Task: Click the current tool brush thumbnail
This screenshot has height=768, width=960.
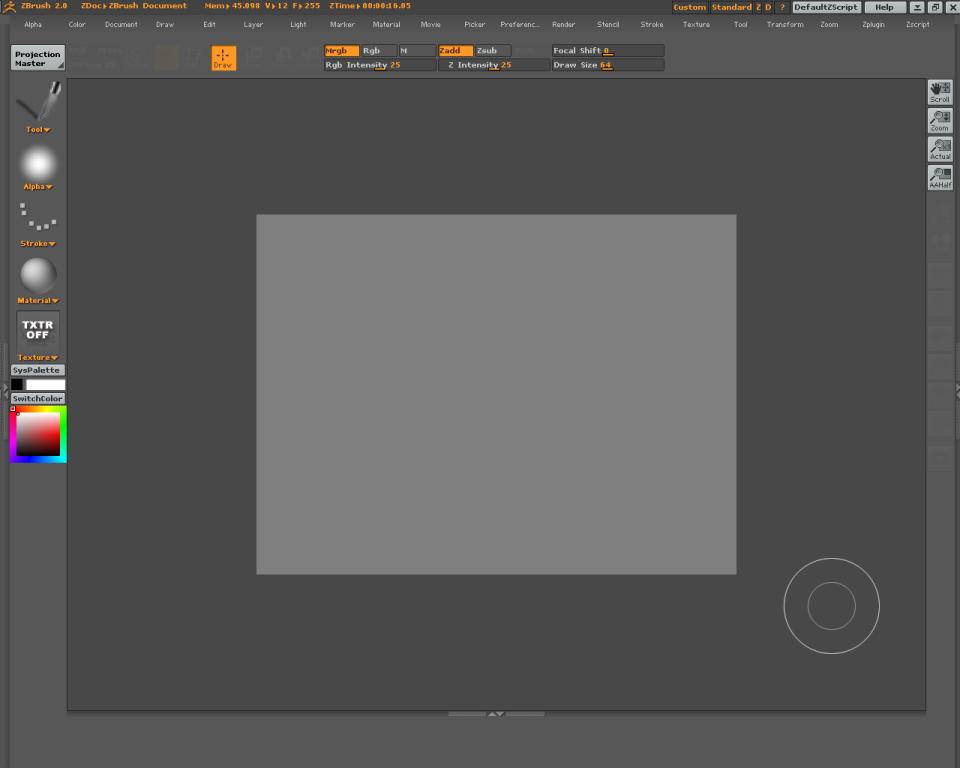Action: [x=38, y=102]
